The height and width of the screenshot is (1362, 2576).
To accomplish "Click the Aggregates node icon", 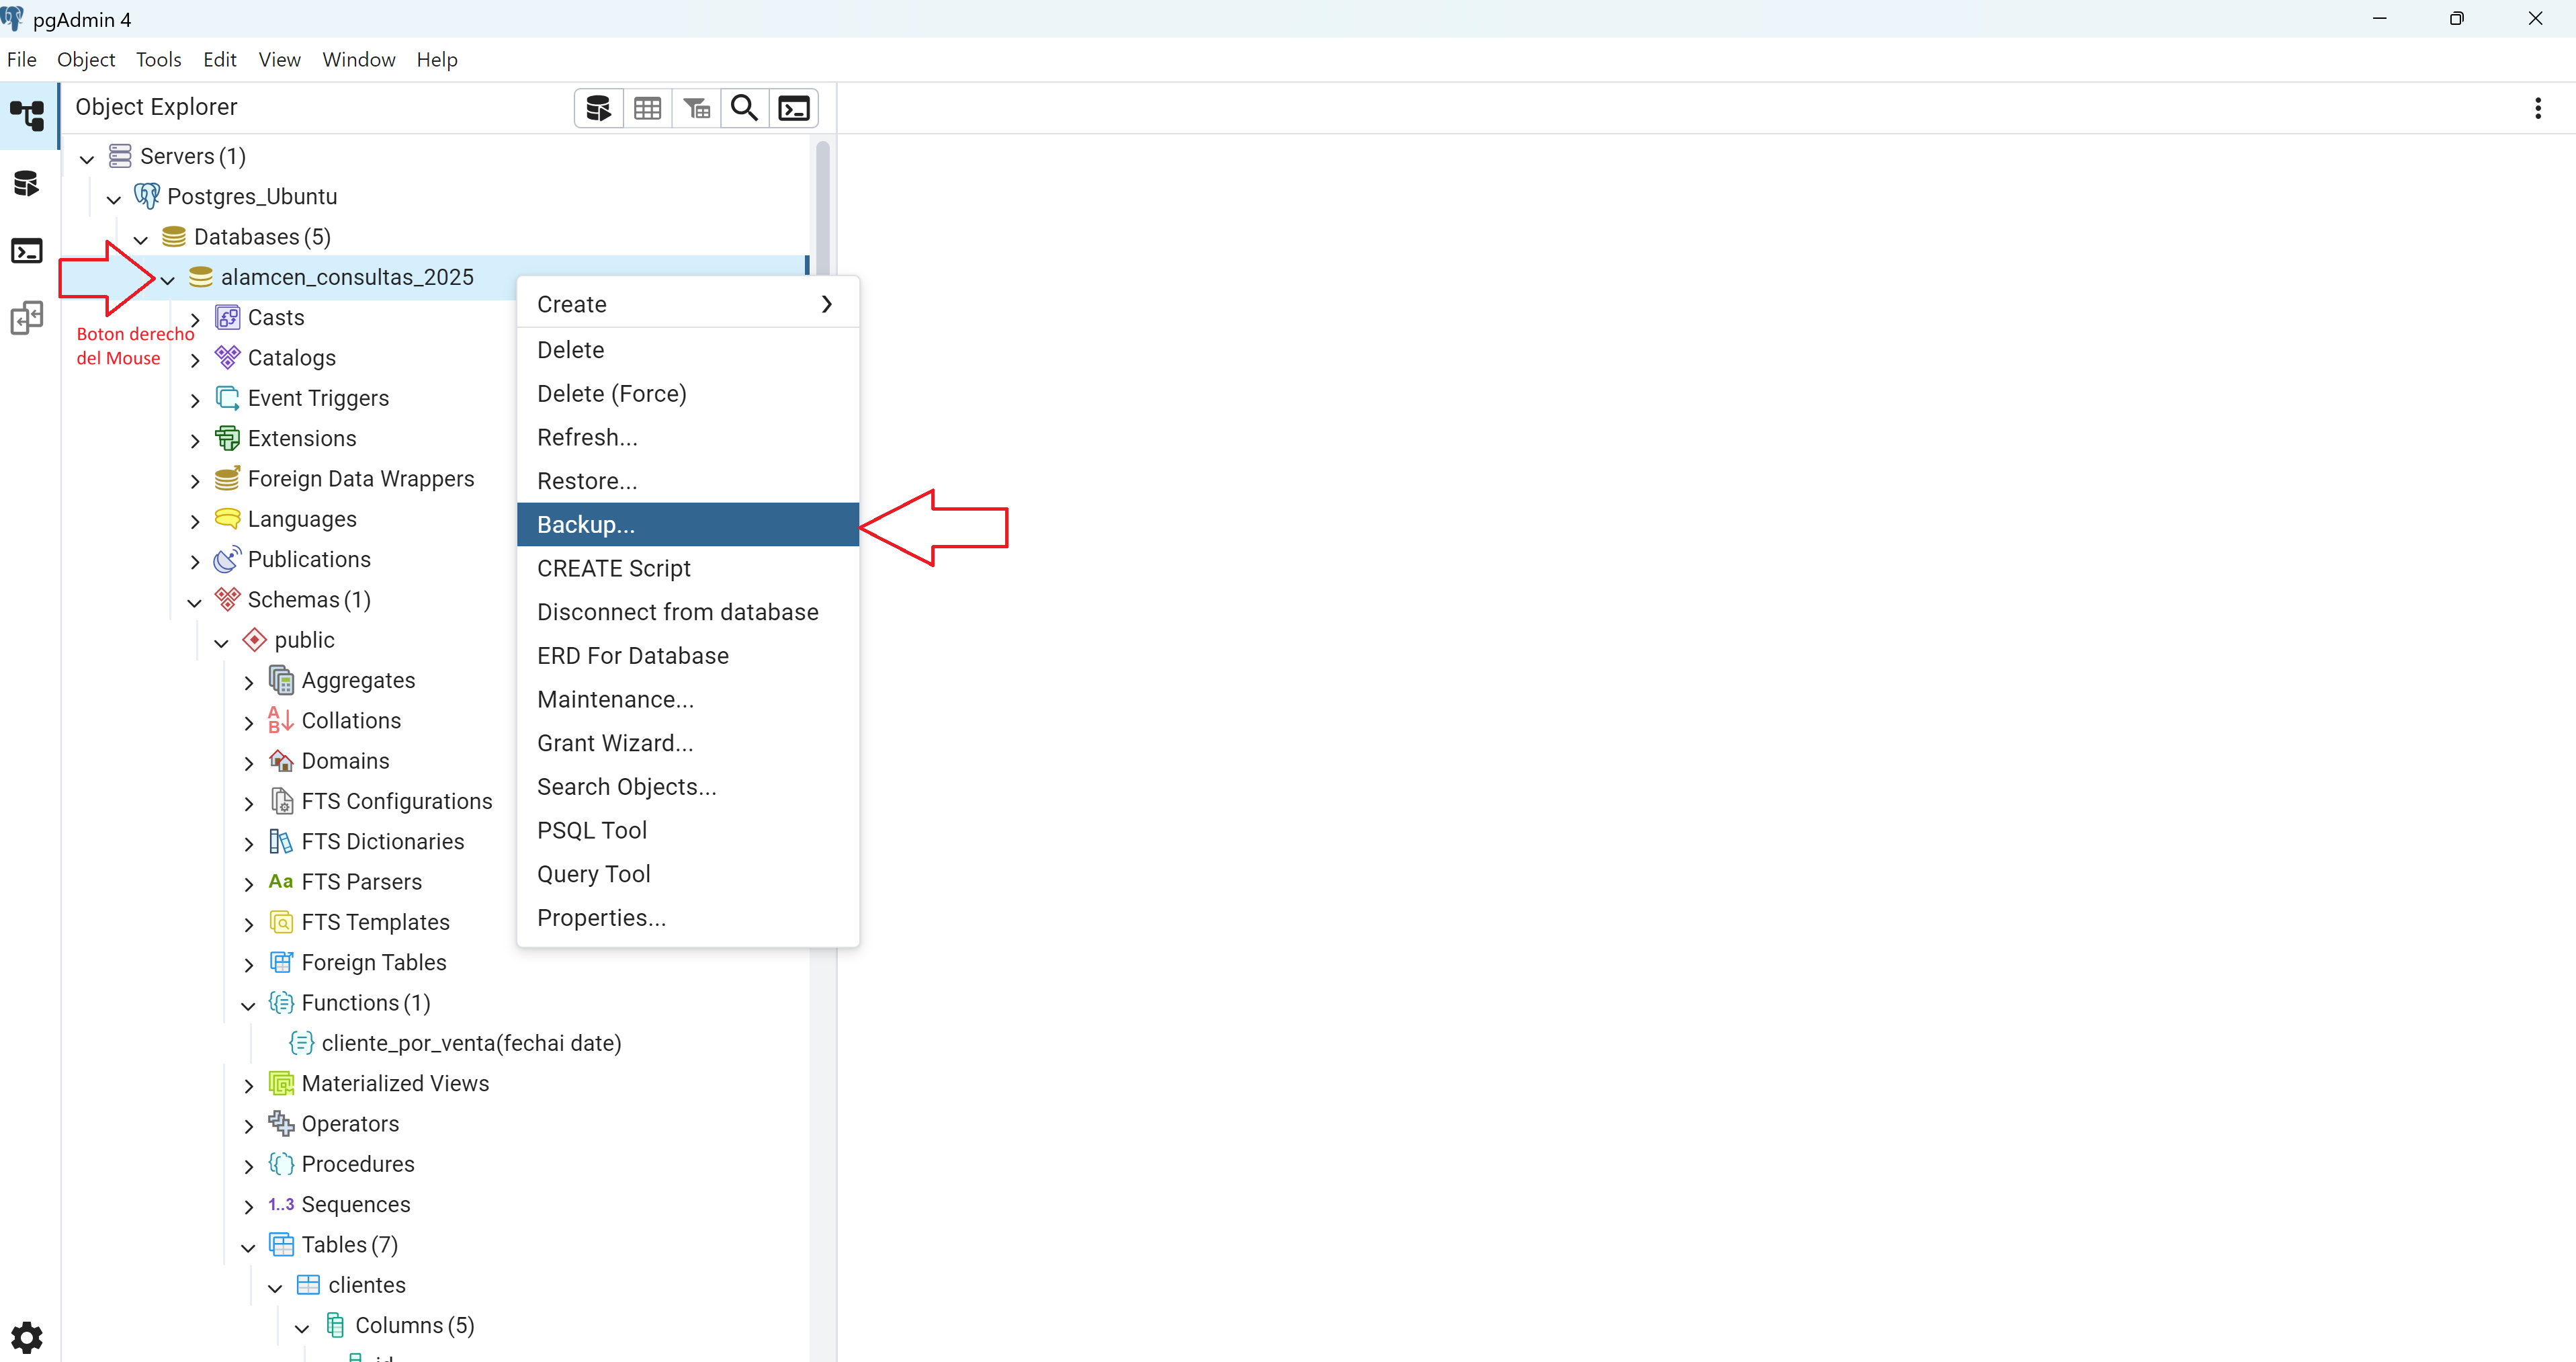I will [x=282, y=680].
